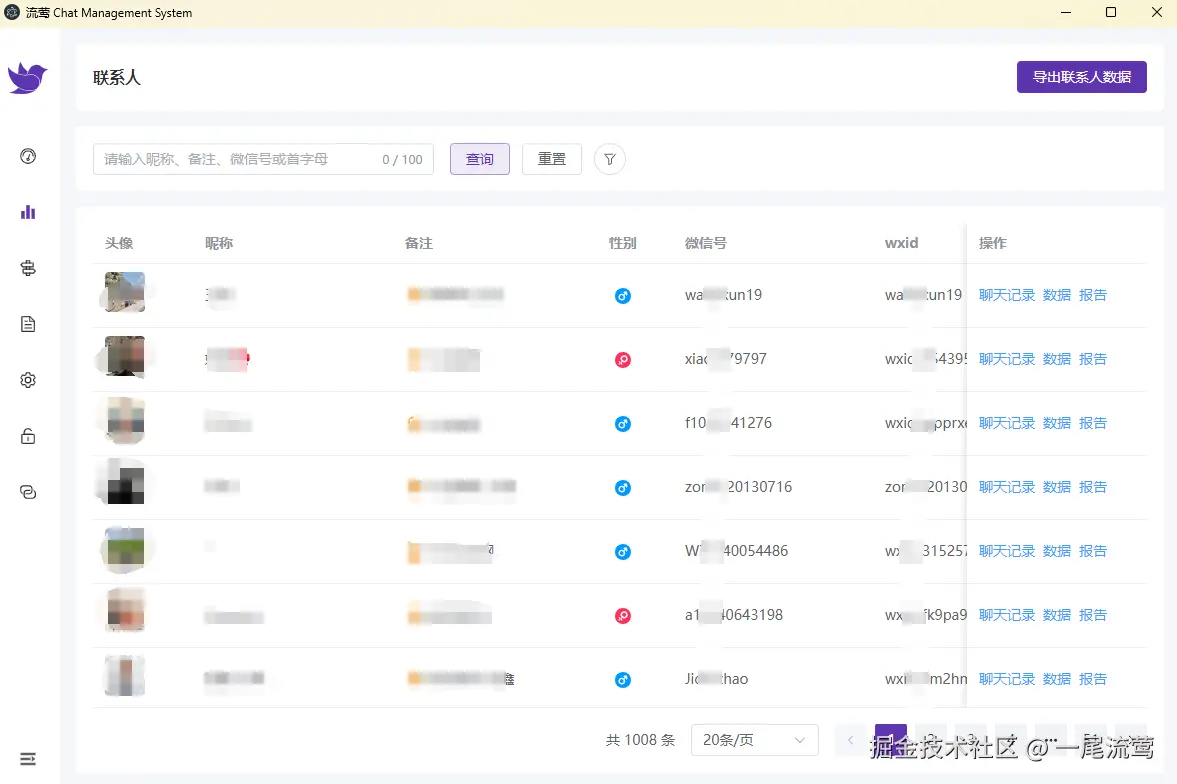Click the bird logo in sidebar

click(28, 77)
